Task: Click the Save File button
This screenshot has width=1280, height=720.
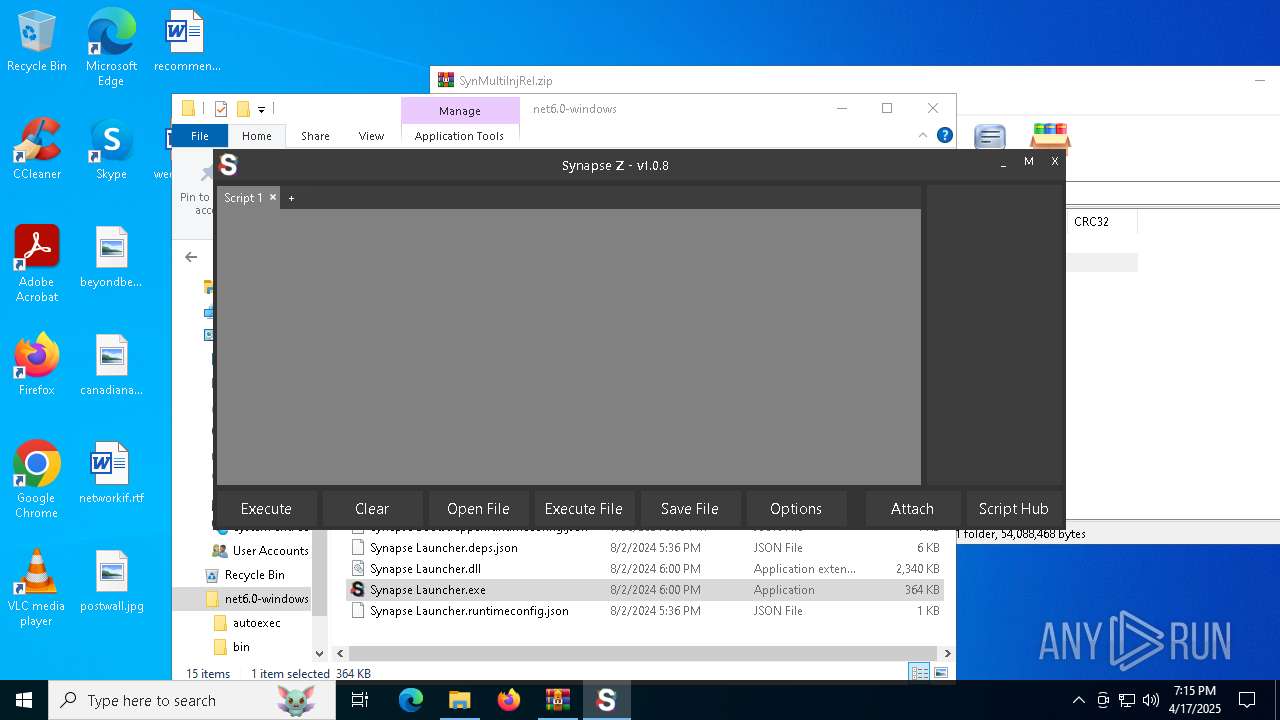Action: click(x=690, y=508)
